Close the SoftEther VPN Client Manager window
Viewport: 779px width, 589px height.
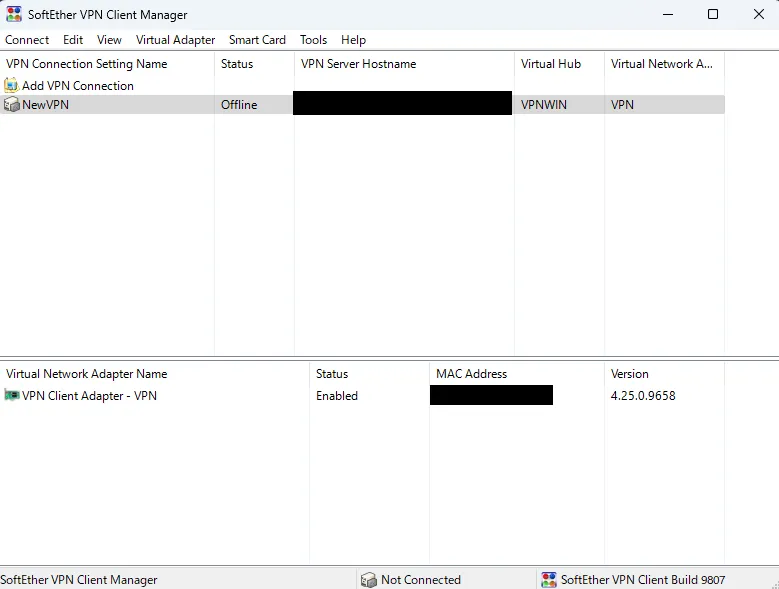(x=759, y=14)
